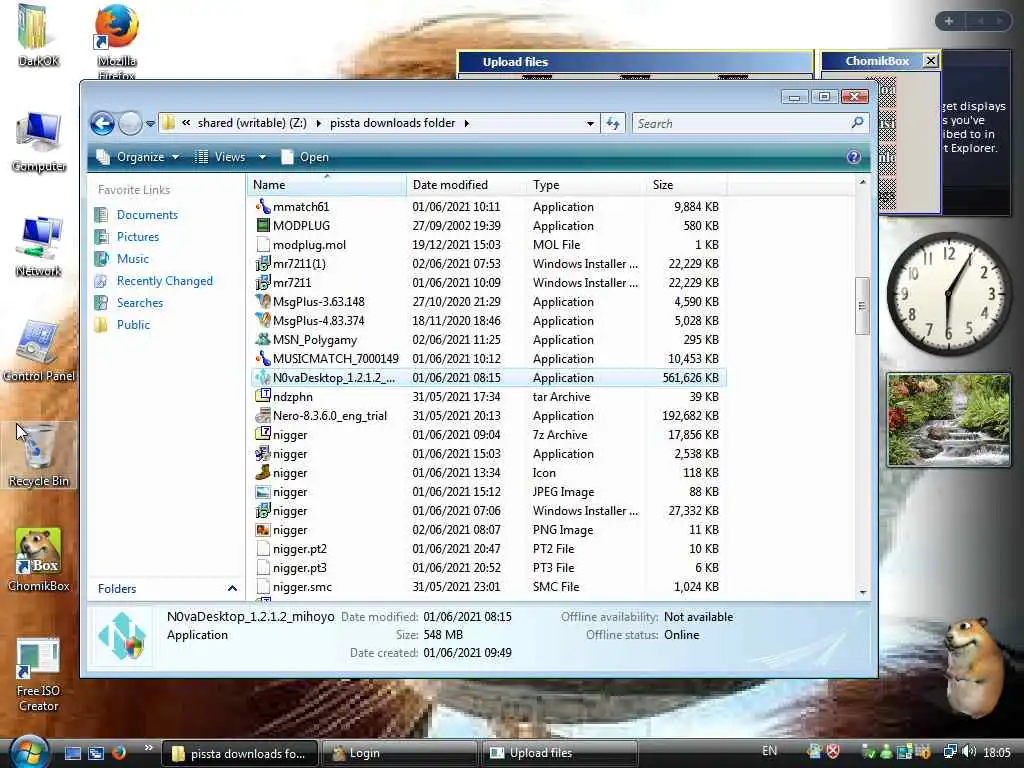Screen dimensions: 1024x768
Task: Open Pictures in Favorite Links
Action: tap(138, 237)
